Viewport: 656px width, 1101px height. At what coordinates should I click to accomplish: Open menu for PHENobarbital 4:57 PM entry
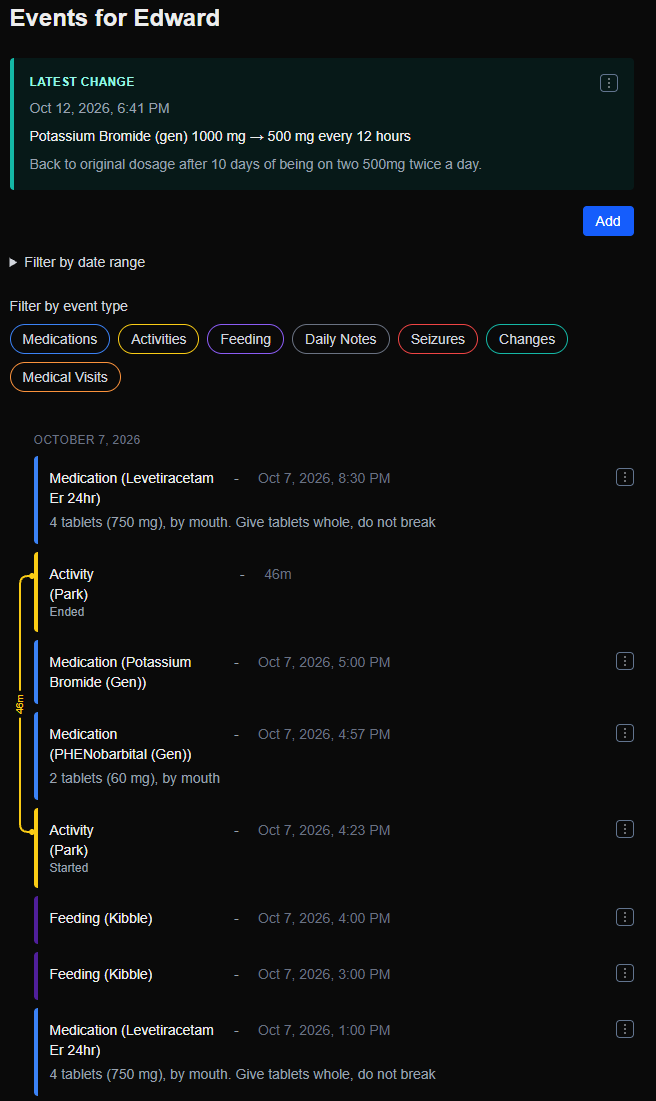click(x=625, y=733)
